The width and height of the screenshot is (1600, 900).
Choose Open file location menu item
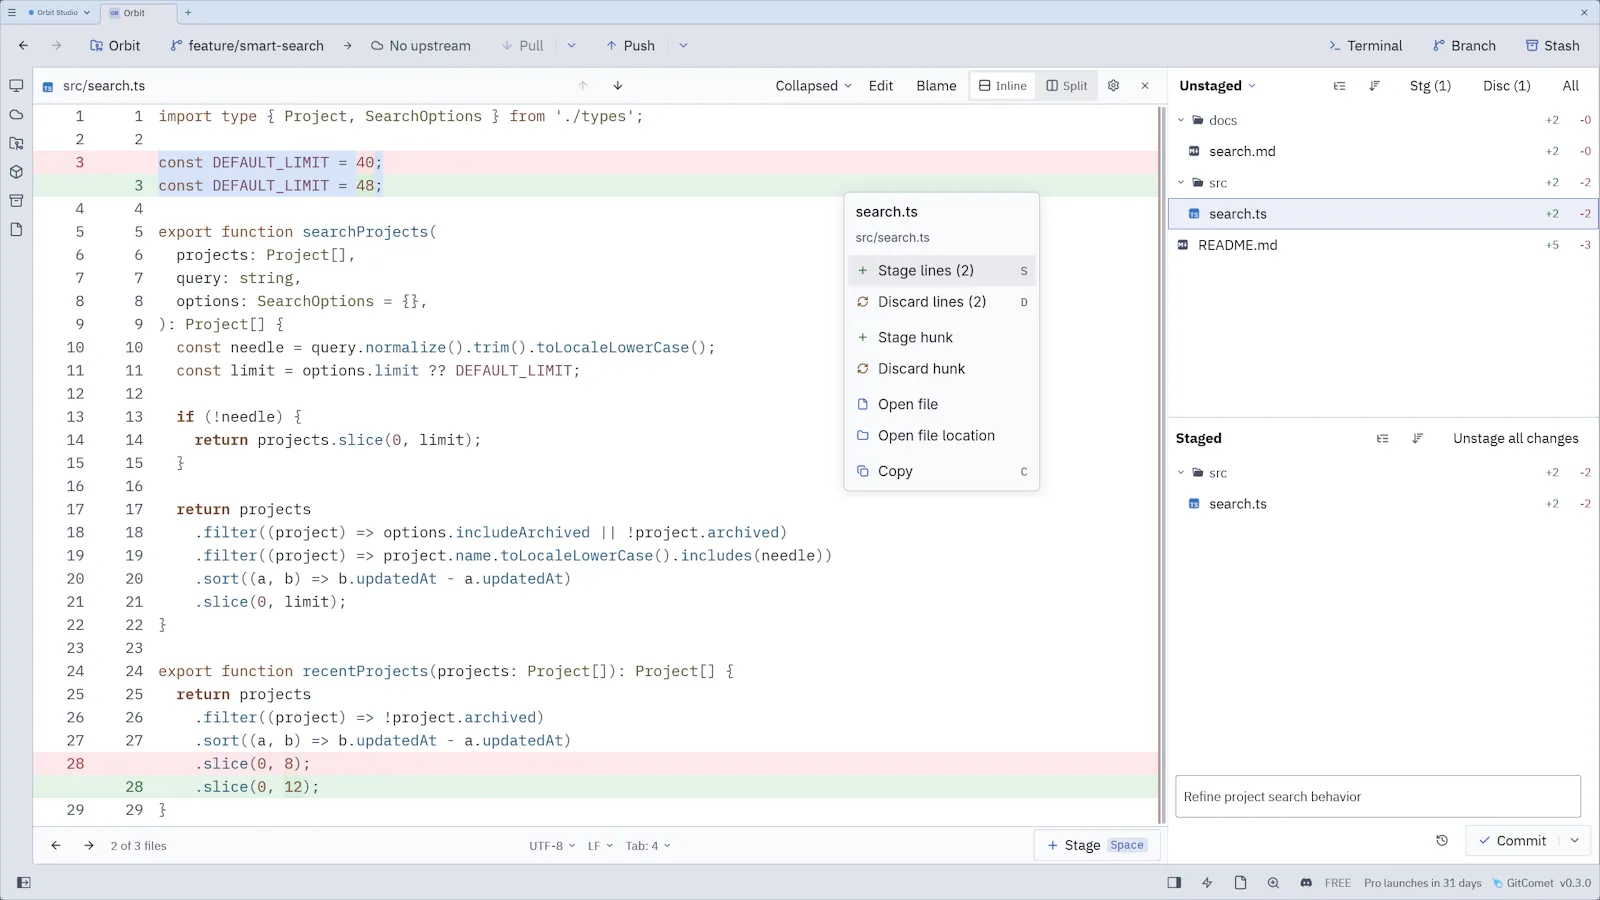click(x=941, y=436)
